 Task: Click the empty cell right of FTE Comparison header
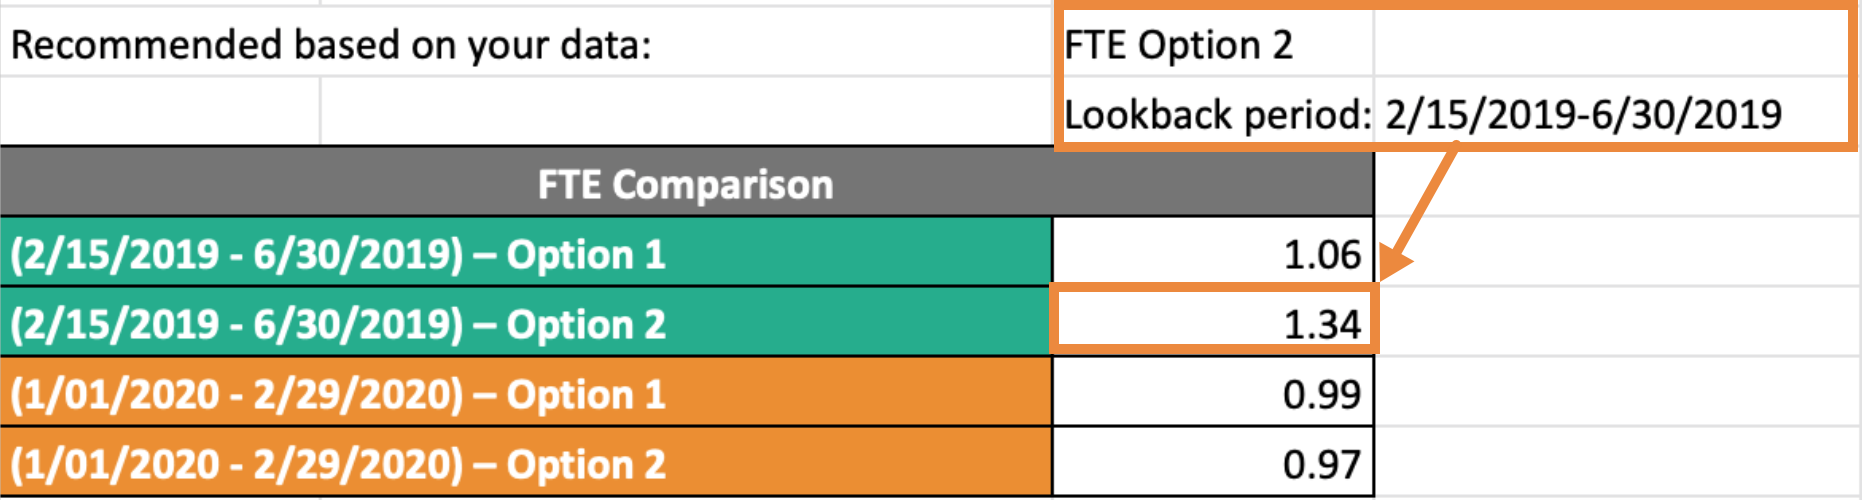click(1618, 183)
